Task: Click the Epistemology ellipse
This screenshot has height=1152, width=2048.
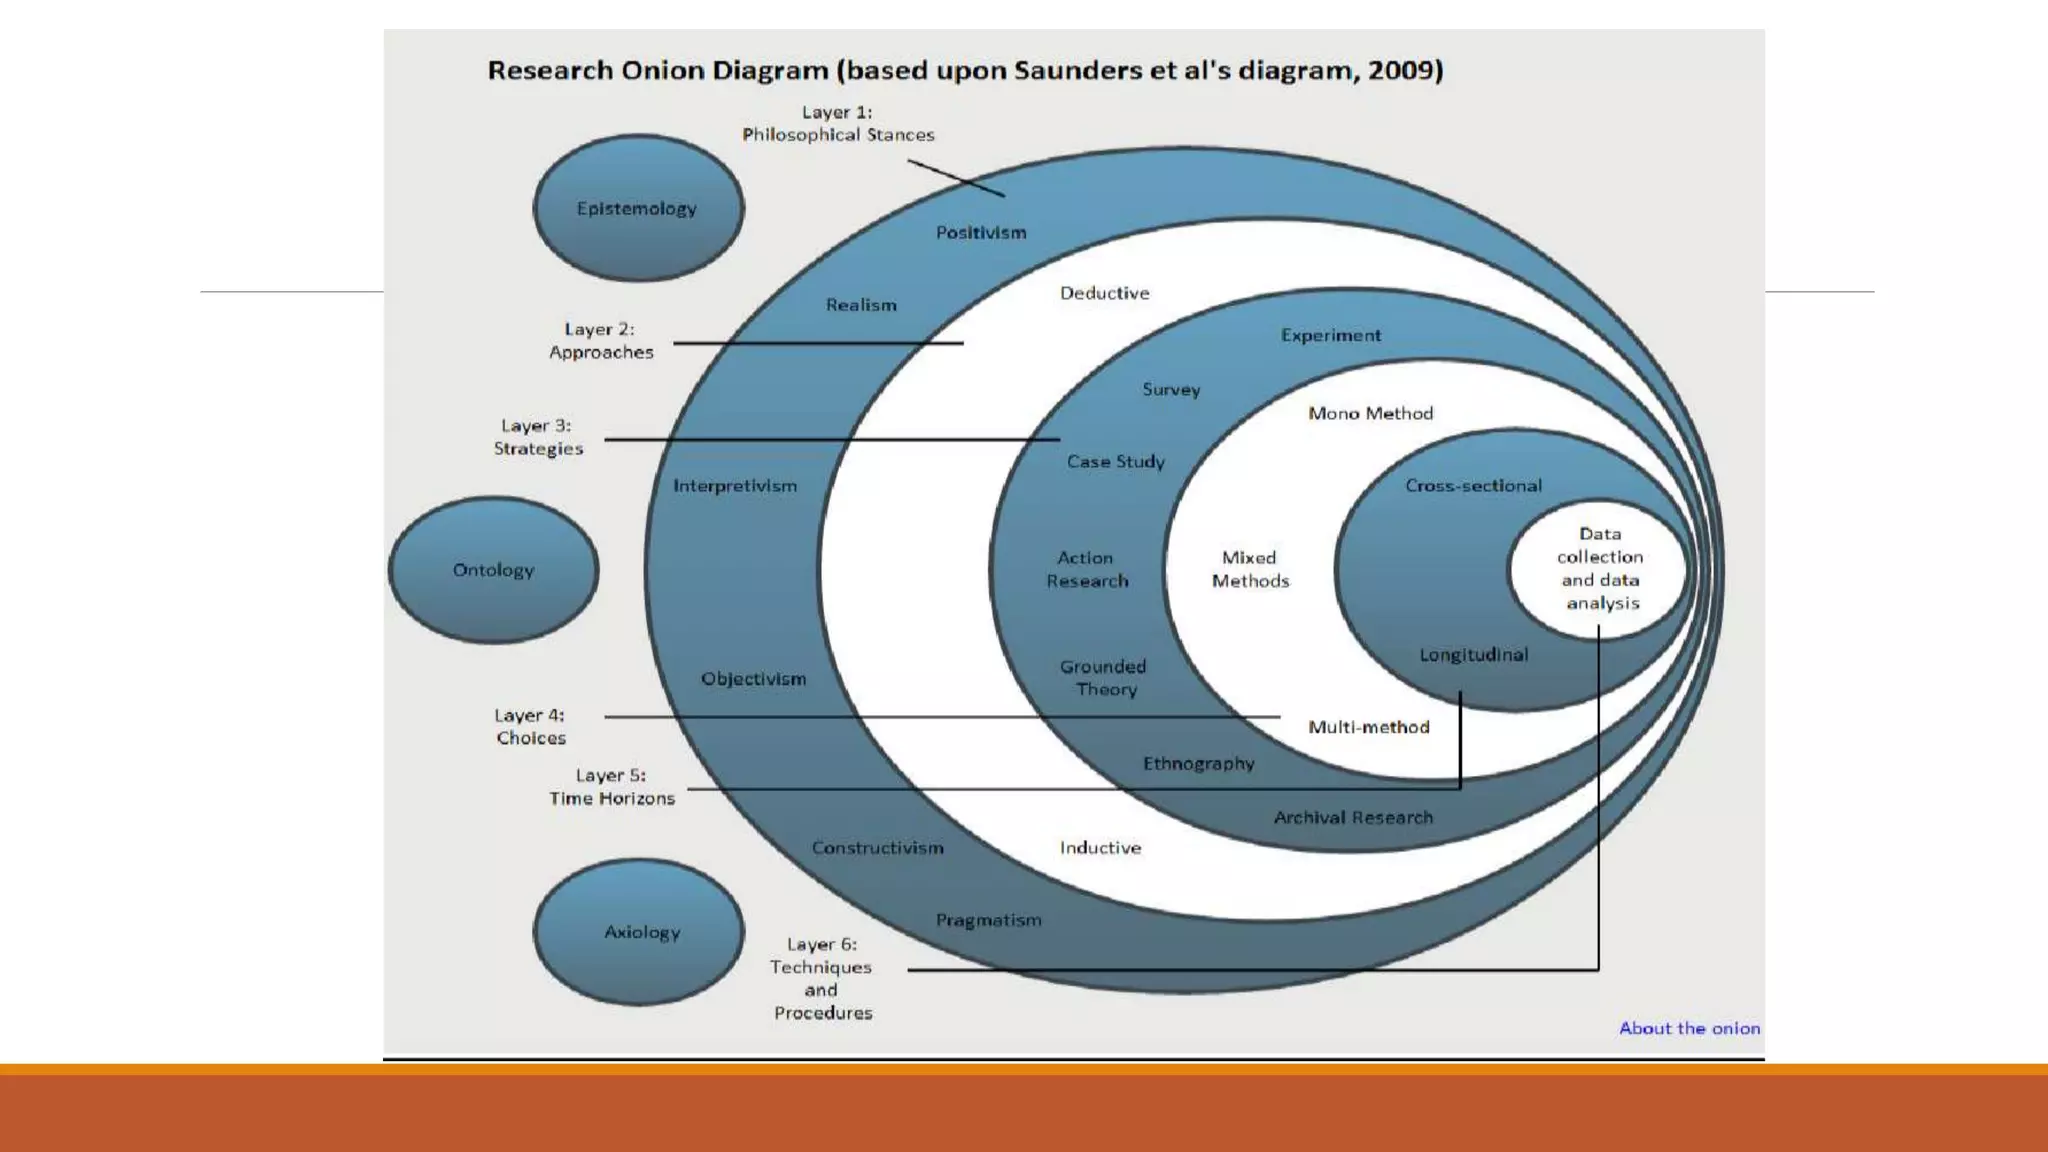Action: click(x=638, y=208)
